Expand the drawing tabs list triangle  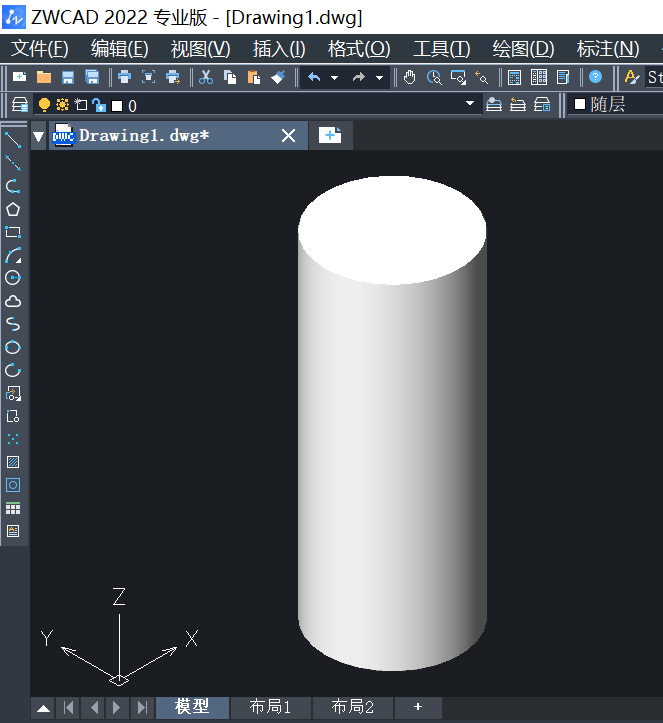coord(38,136)
